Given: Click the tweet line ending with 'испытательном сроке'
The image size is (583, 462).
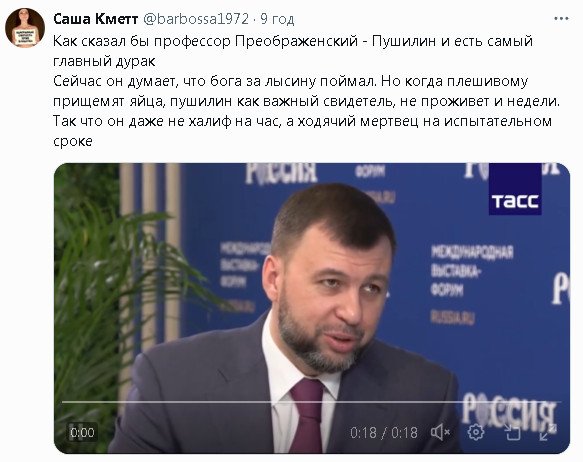Looking at the screenshot, I should click(302, 131).
